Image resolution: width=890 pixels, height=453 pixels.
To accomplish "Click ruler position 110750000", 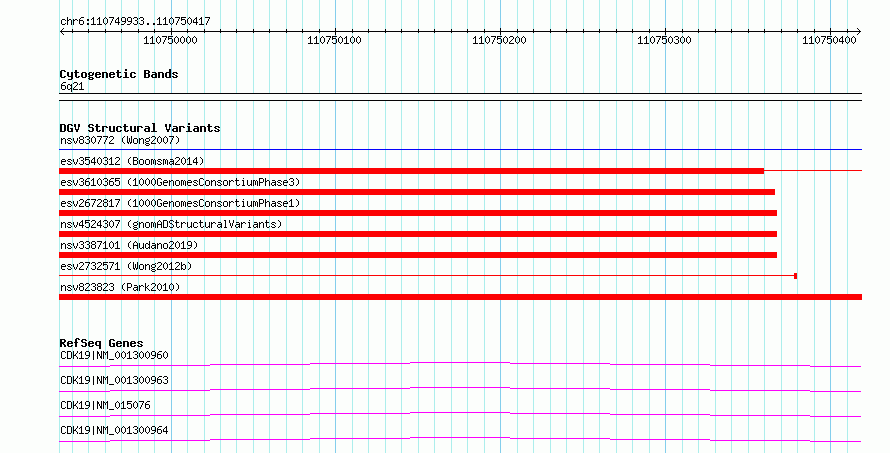I will [x=170, y=40].
